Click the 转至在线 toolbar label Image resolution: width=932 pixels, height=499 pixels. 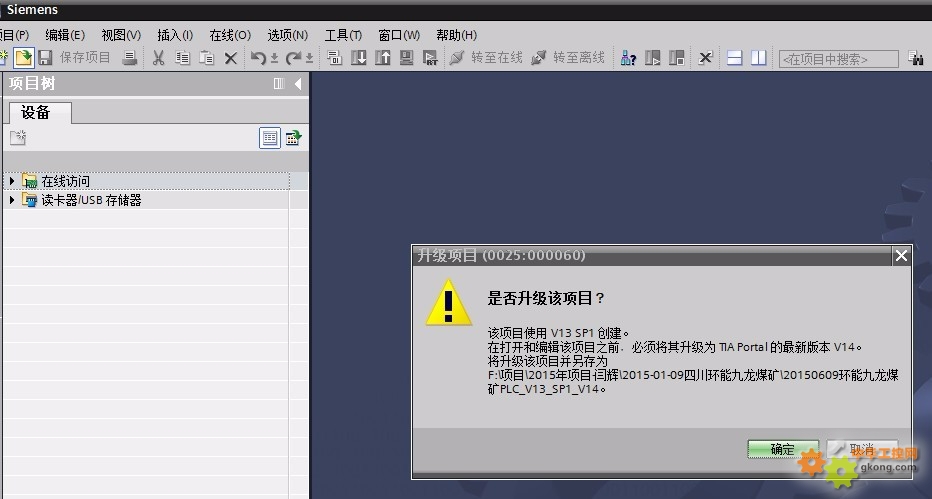497,58
